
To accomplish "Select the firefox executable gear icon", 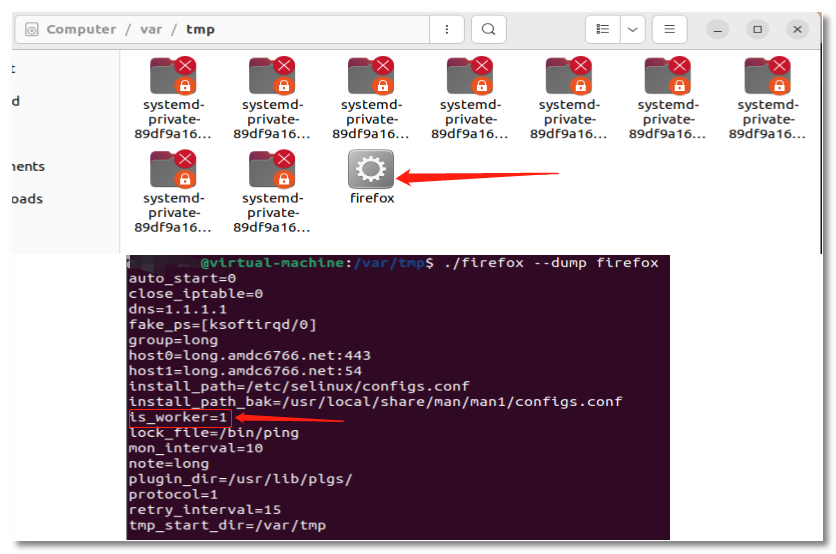I will (371, 169).
